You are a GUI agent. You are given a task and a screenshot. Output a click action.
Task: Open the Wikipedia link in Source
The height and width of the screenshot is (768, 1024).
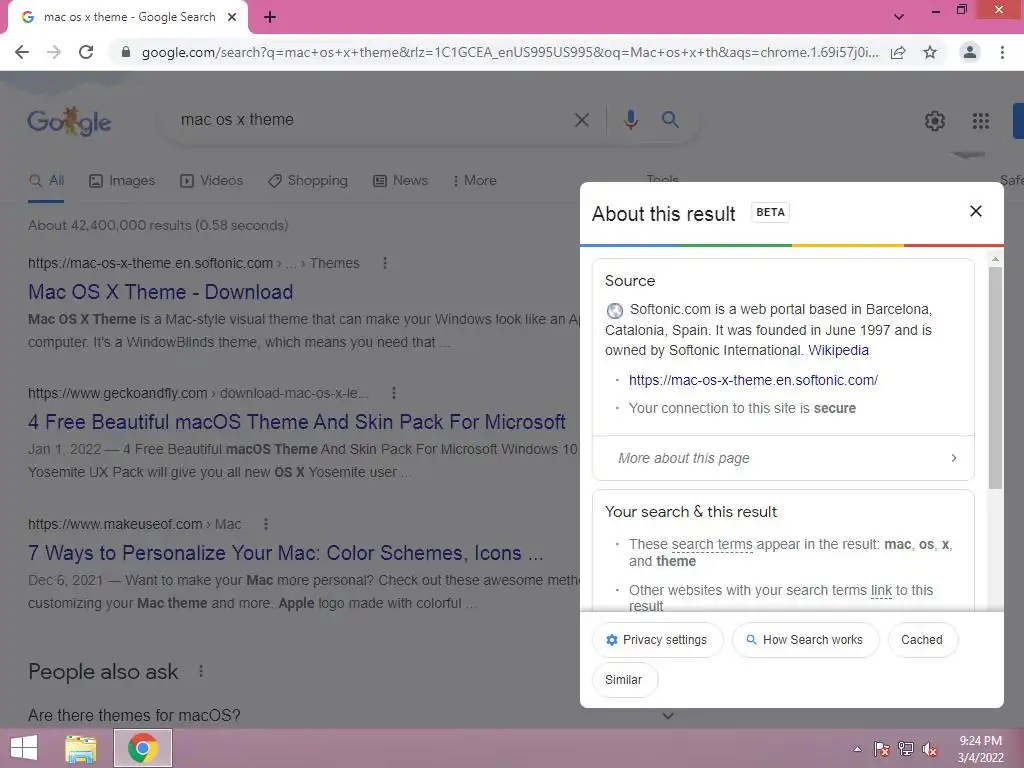point(839,351)
